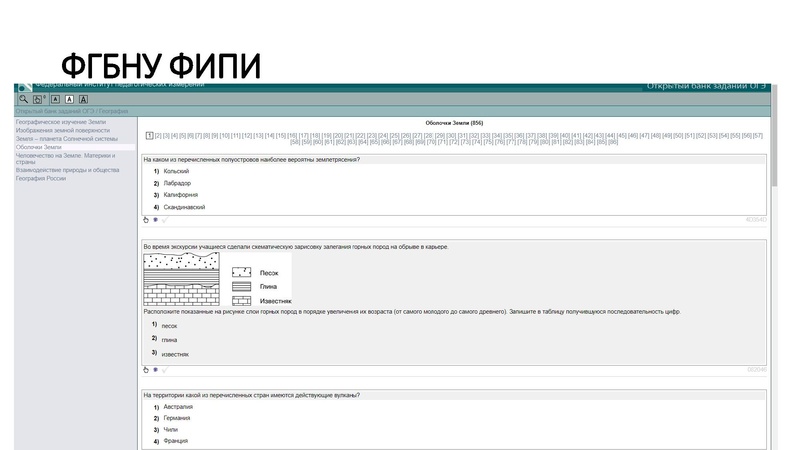Select the medium font size 'A' icon

pos(69,99)
